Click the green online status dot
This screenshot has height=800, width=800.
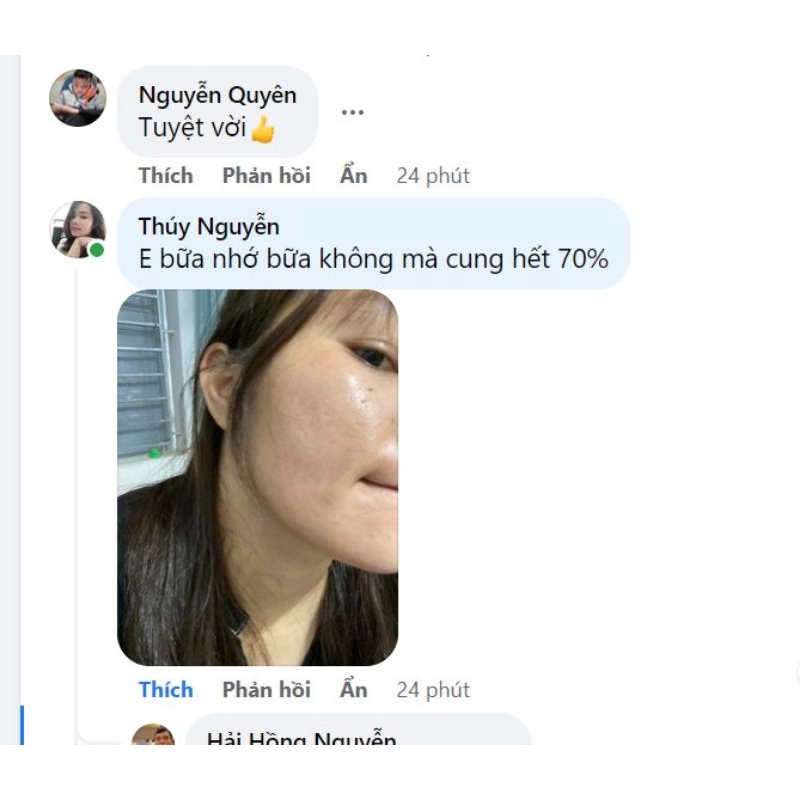click(96, 250)
